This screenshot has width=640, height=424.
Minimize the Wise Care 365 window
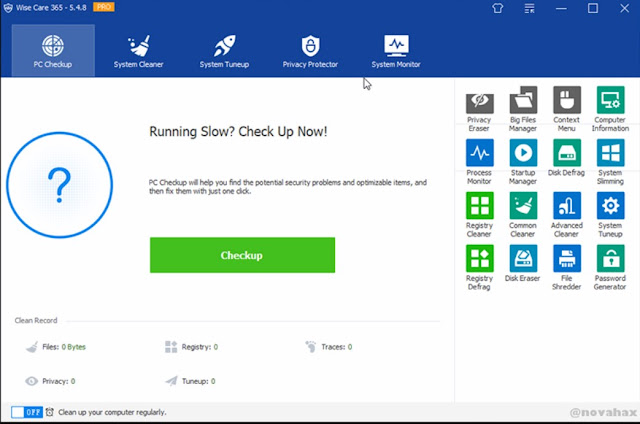561,8
